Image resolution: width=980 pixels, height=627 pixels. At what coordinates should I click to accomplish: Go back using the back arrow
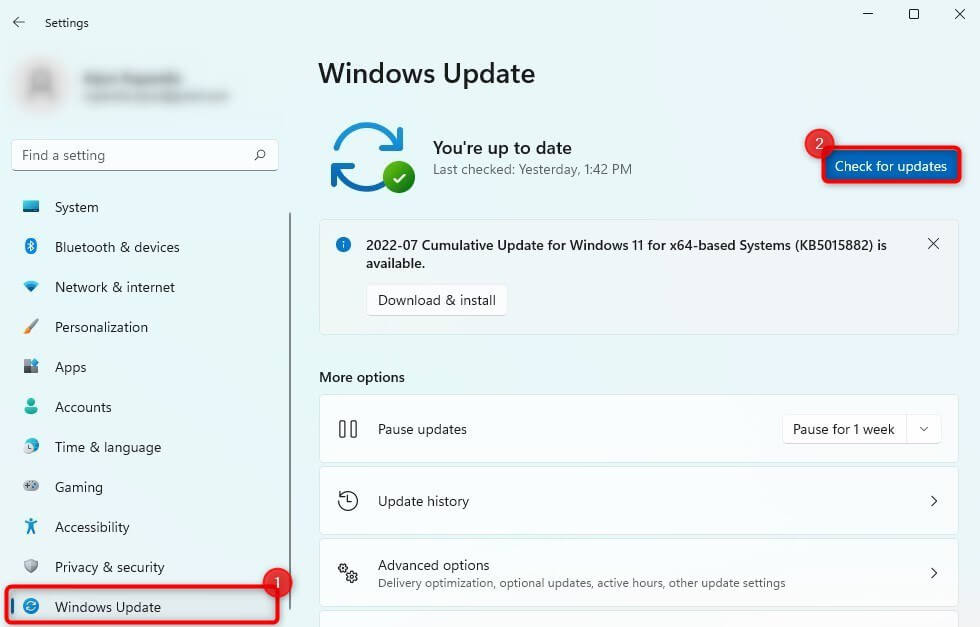pyautogui.click(x=19, y=23)
